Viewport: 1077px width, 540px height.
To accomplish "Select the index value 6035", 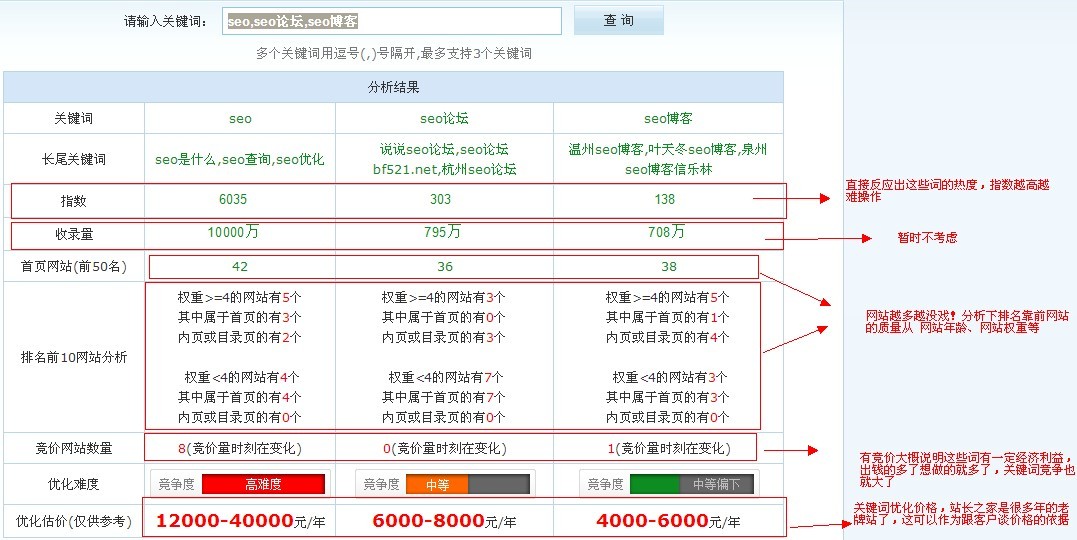I will 233,199.
